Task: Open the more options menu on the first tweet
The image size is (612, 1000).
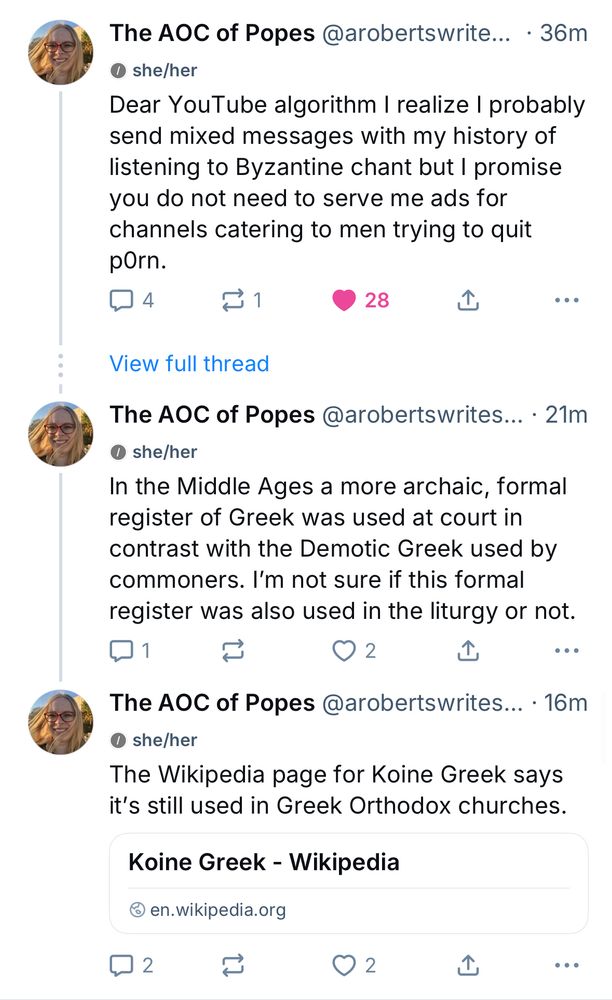Action: tap(567, 300)
